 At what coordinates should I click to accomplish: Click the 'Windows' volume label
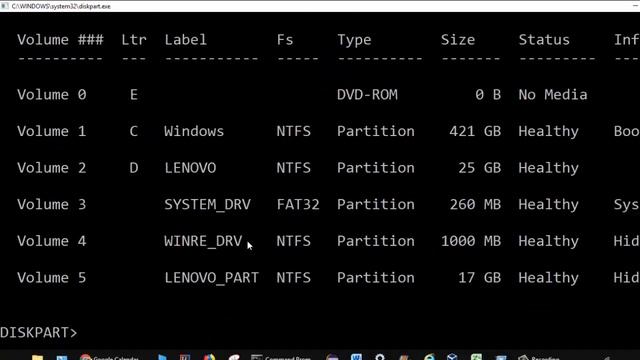point(194,131)
